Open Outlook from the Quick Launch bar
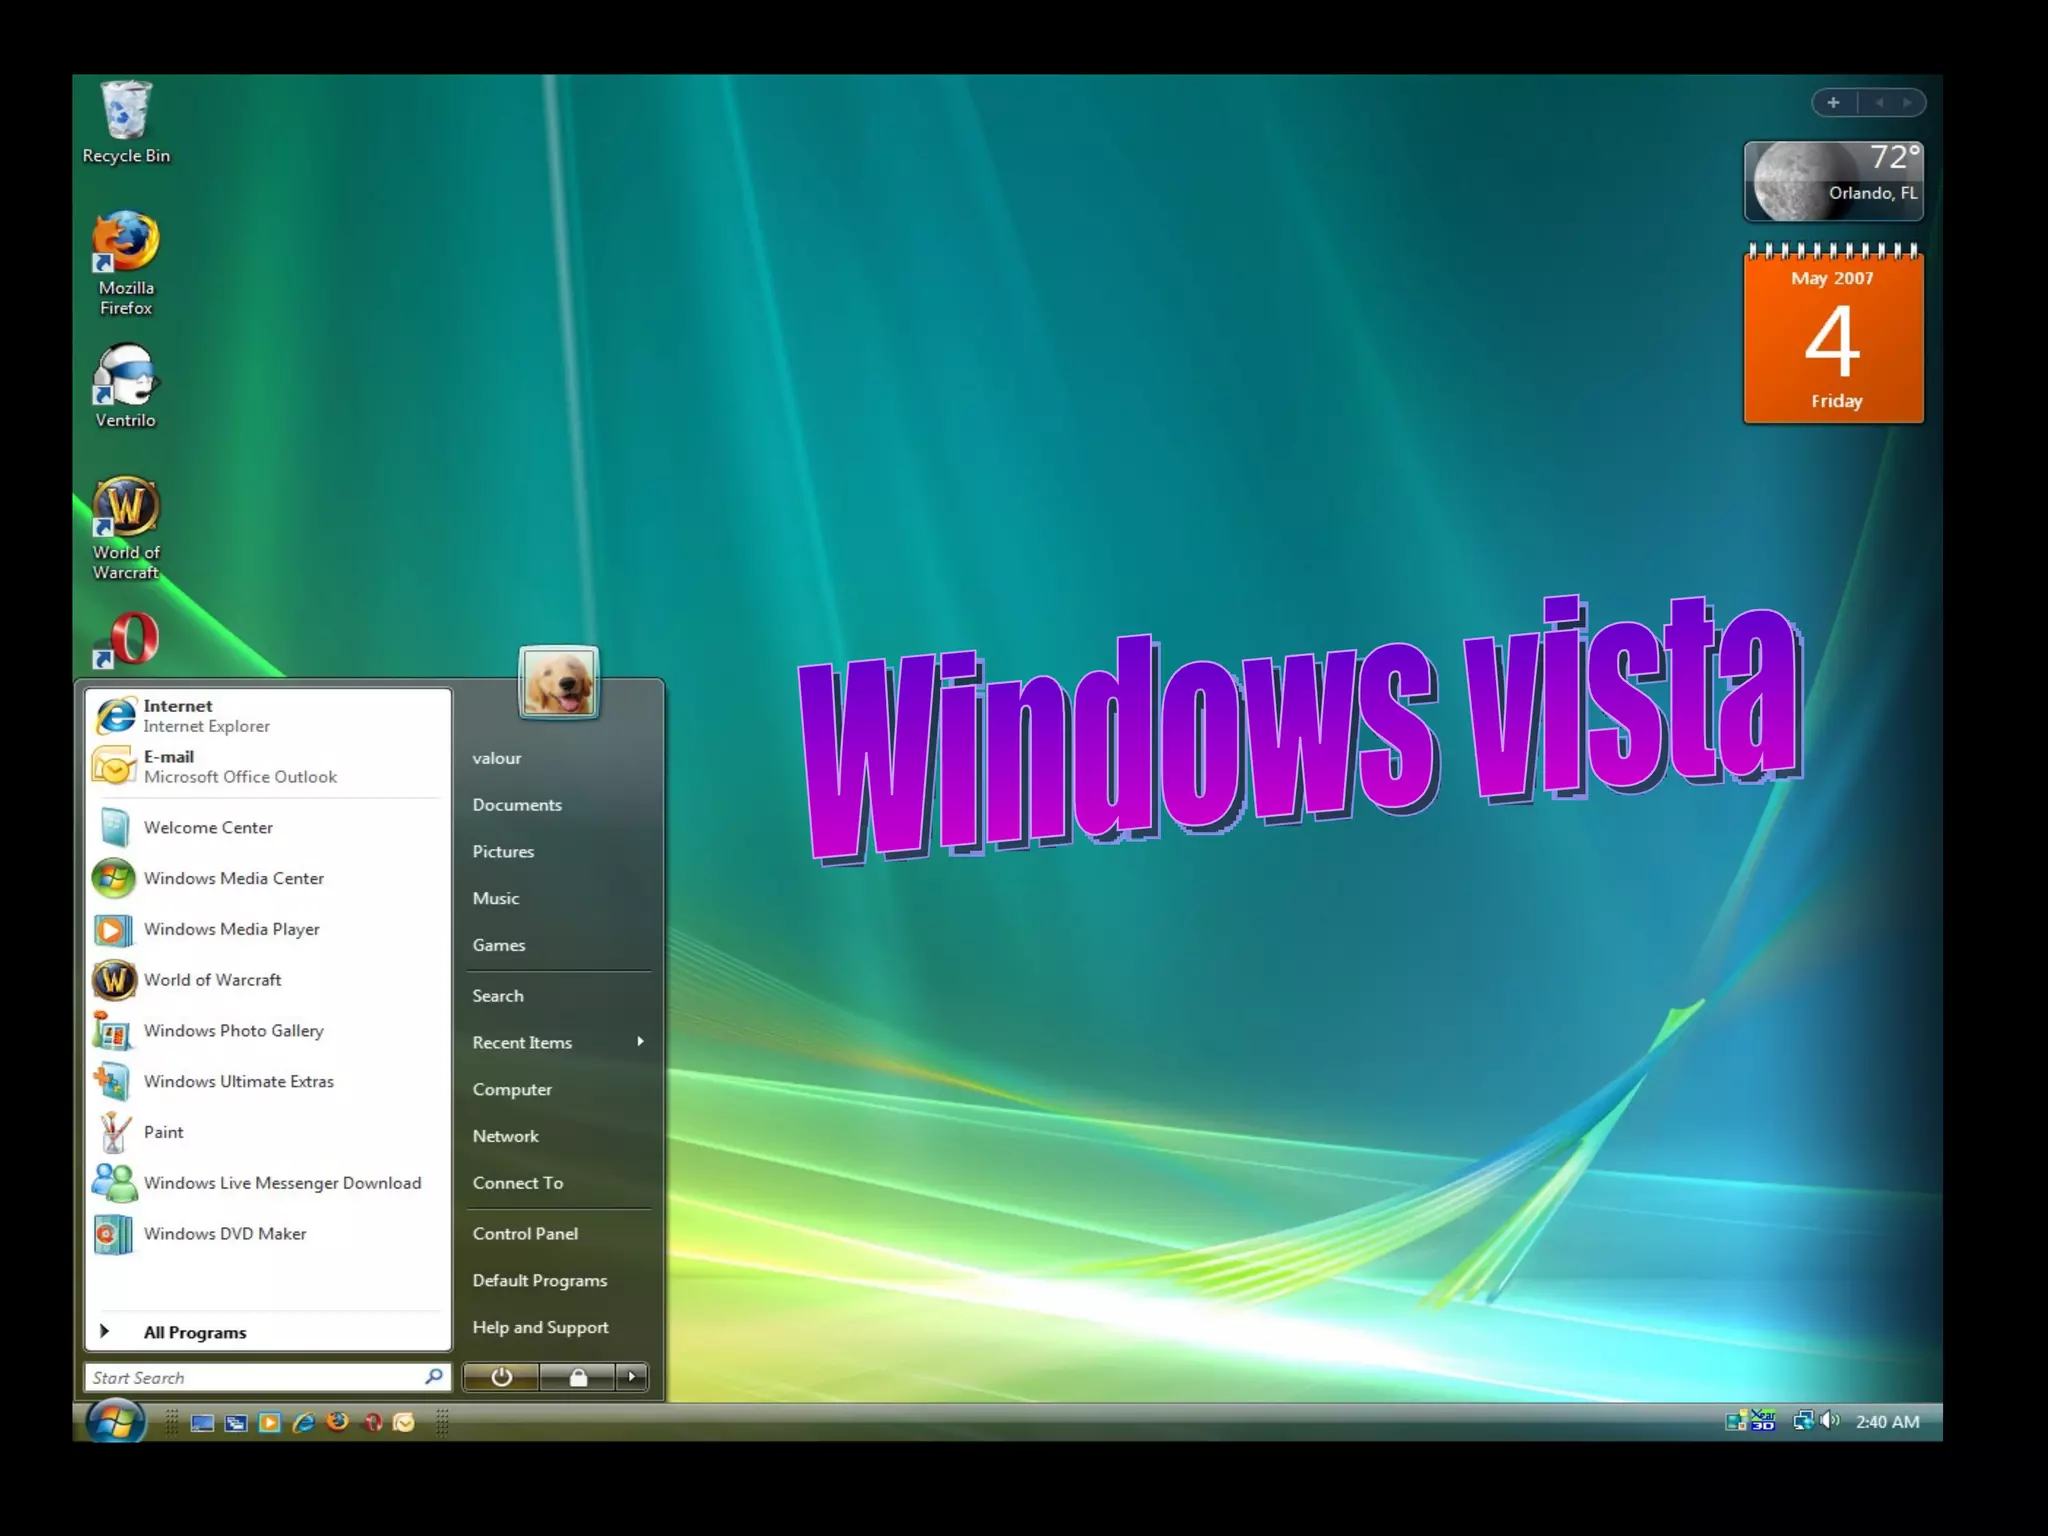2048x1536 pixels. tap(404, 1422)
